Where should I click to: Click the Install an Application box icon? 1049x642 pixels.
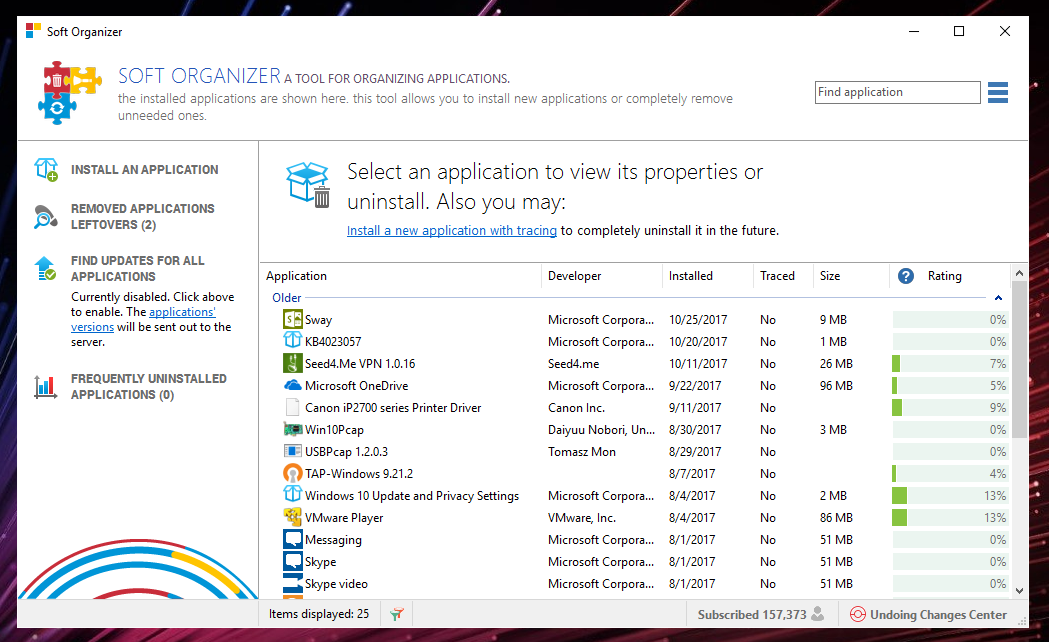pyautogui.click(x=46, y=169)
